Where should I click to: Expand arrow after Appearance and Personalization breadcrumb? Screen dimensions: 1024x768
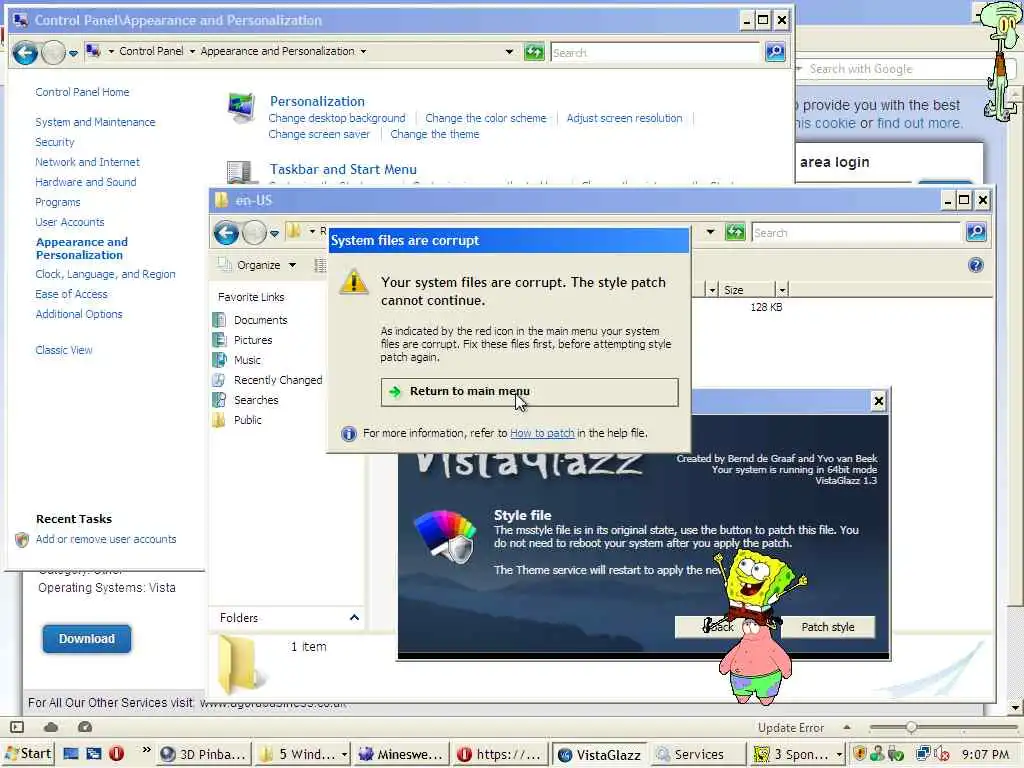click(364, 51)
